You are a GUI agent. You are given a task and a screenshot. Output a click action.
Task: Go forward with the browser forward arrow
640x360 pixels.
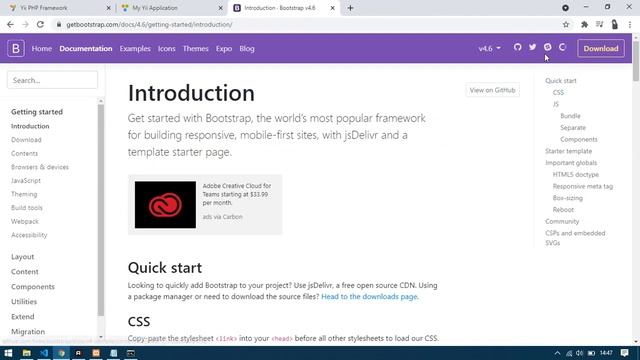pos(25,24)
